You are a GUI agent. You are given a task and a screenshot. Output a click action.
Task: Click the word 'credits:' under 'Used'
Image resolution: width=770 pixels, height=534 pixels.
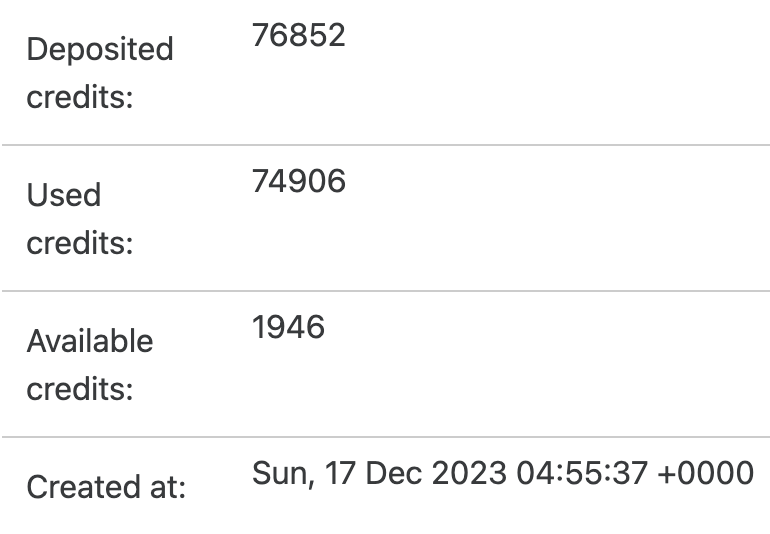[x=80, y=243]
